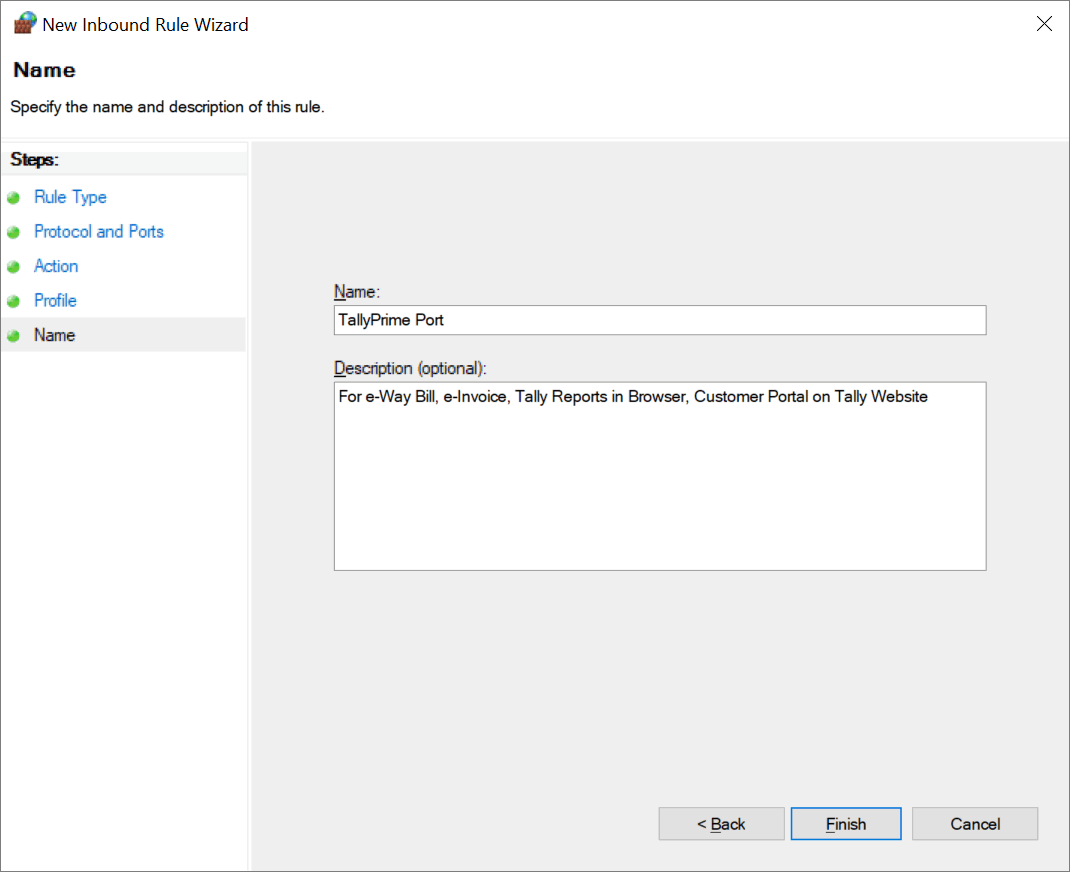
Task: Open the Protocol and Ports step
Action: (99, 231)
